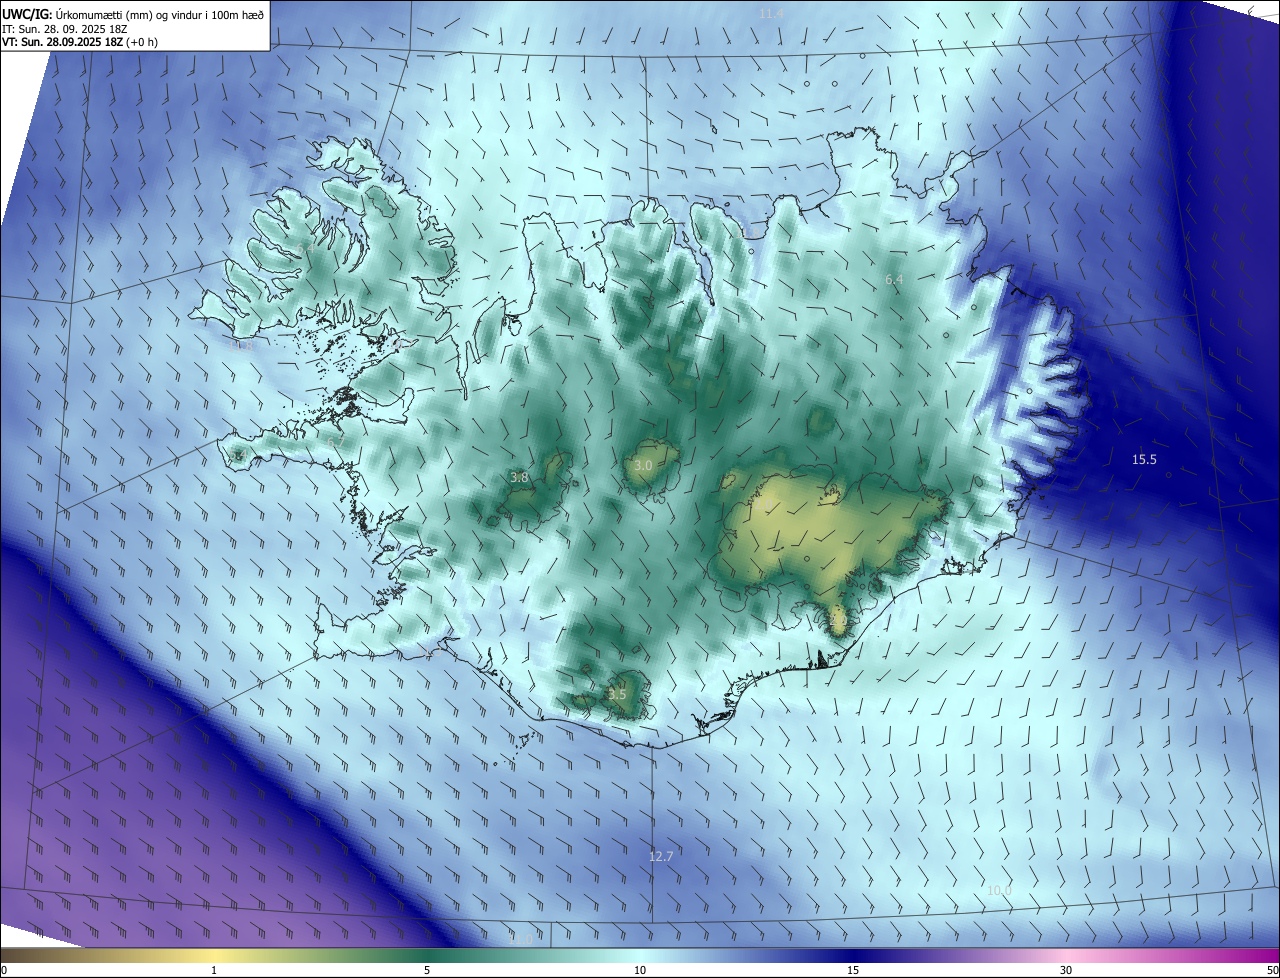The image size is (1280, 978).
Task: Click the "5" tick on the color scale
Action: (x=427, y=971)
